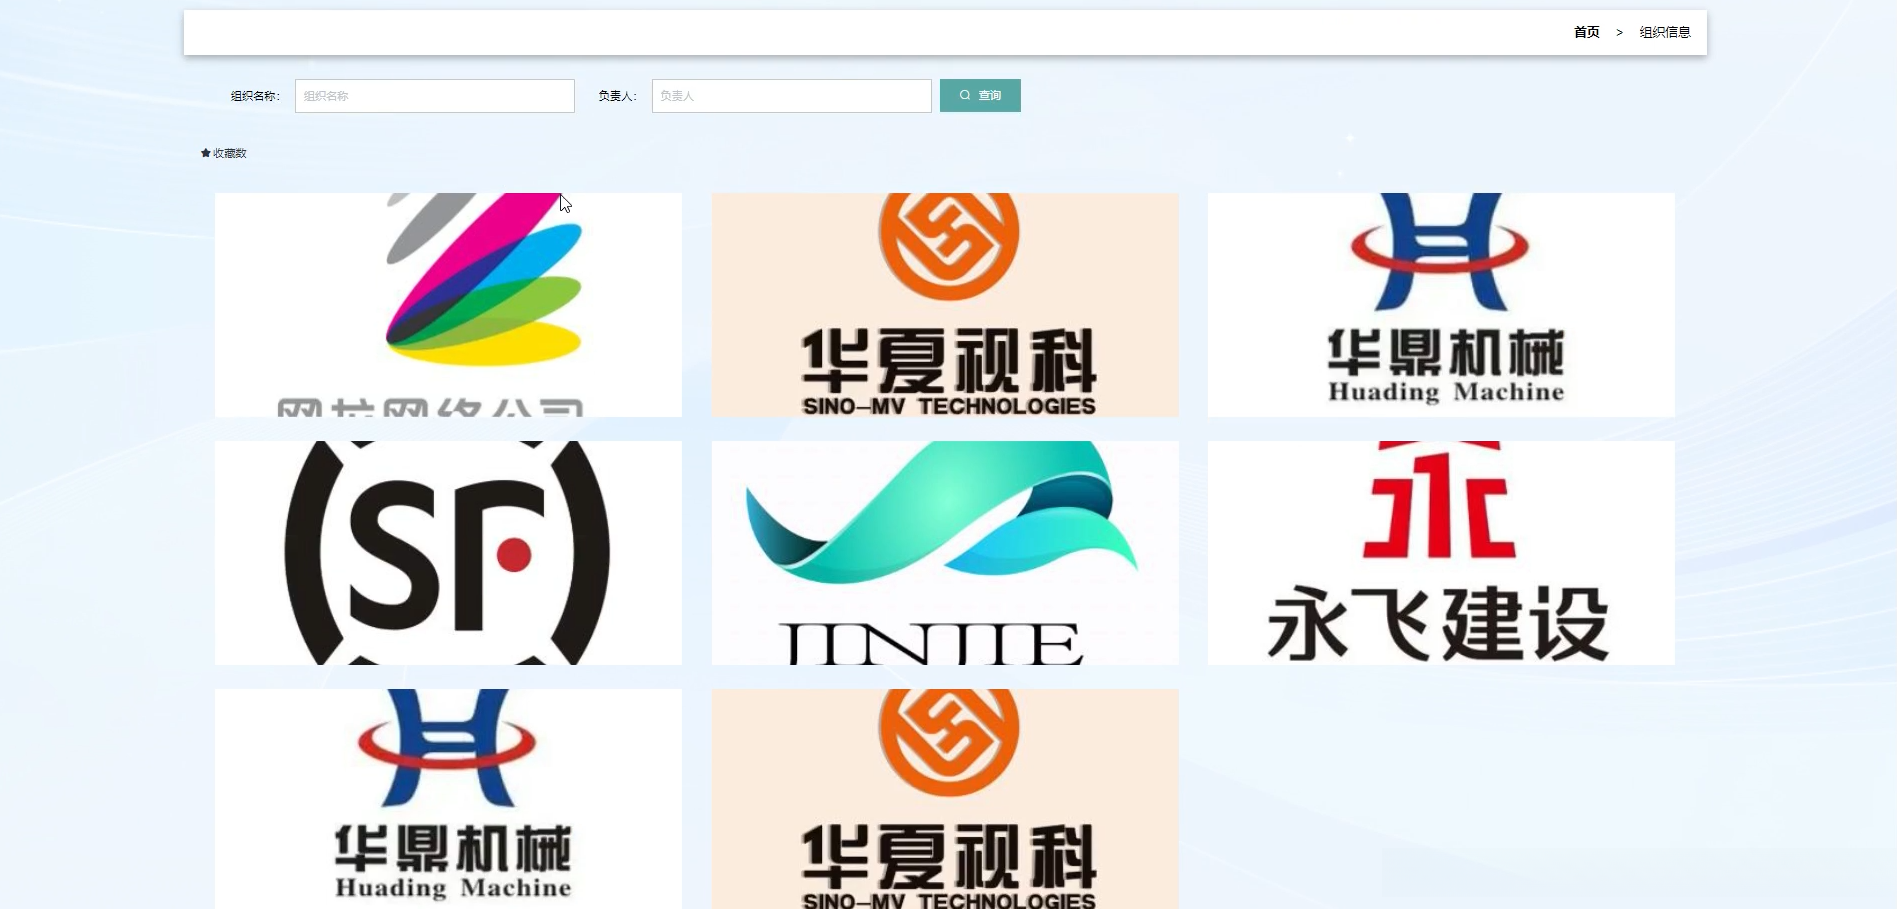The height and width of the screenshot is (909, 1897).
Task: Toggle sorting by 收藏数
Action: (229, 153)
